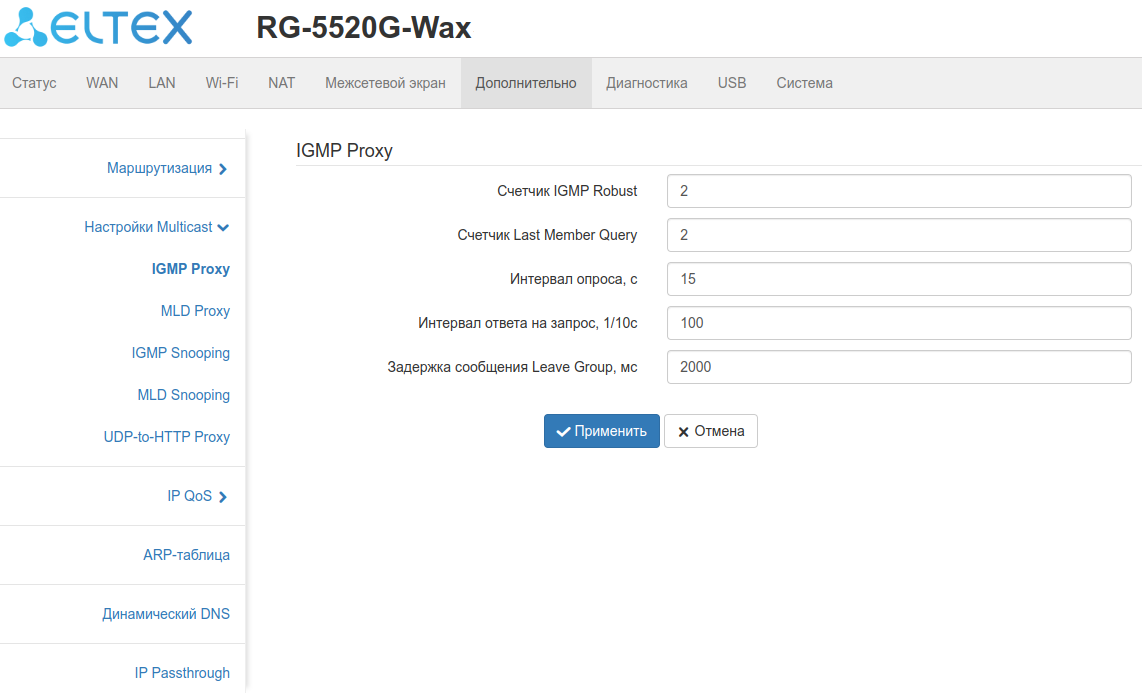Open the Статус tab
This screenshot has height=696, width=1142.
pos(34,83)
